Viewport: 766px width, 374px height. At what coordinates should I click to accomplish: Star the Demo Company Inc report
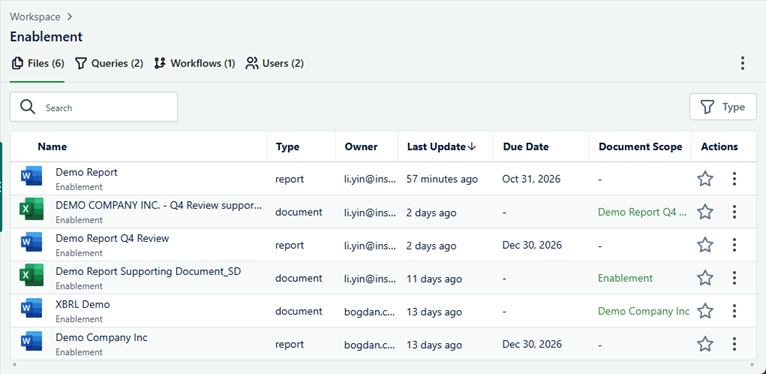coord(705,344)
